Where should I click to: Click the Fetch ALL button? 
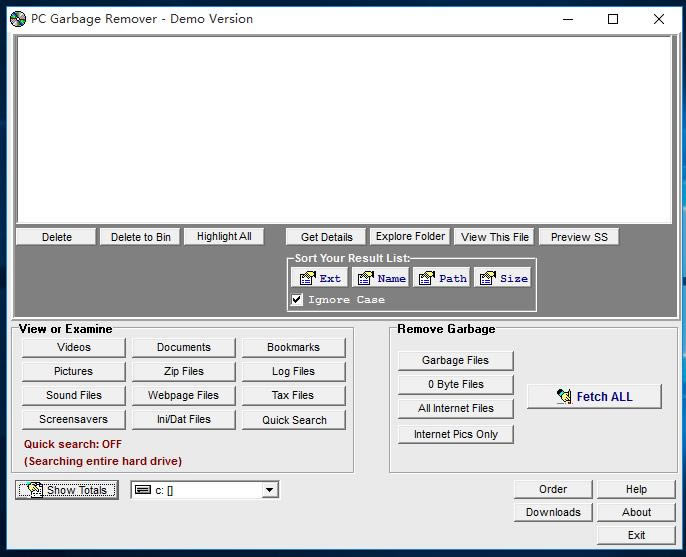click(594, 396)
